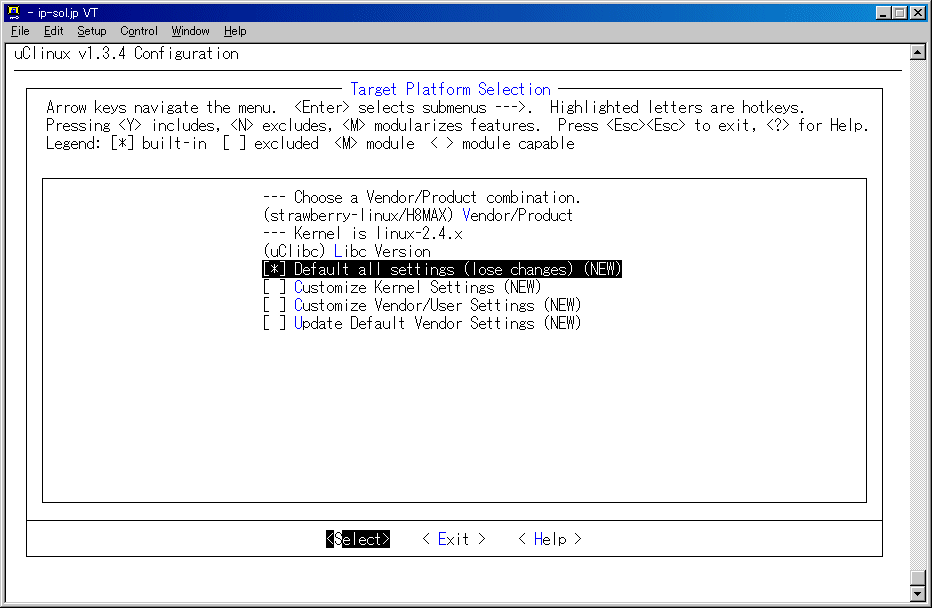Click the vertical scrollbar thumb
This screenshot has width=932, height=608.
pos(918,578)
